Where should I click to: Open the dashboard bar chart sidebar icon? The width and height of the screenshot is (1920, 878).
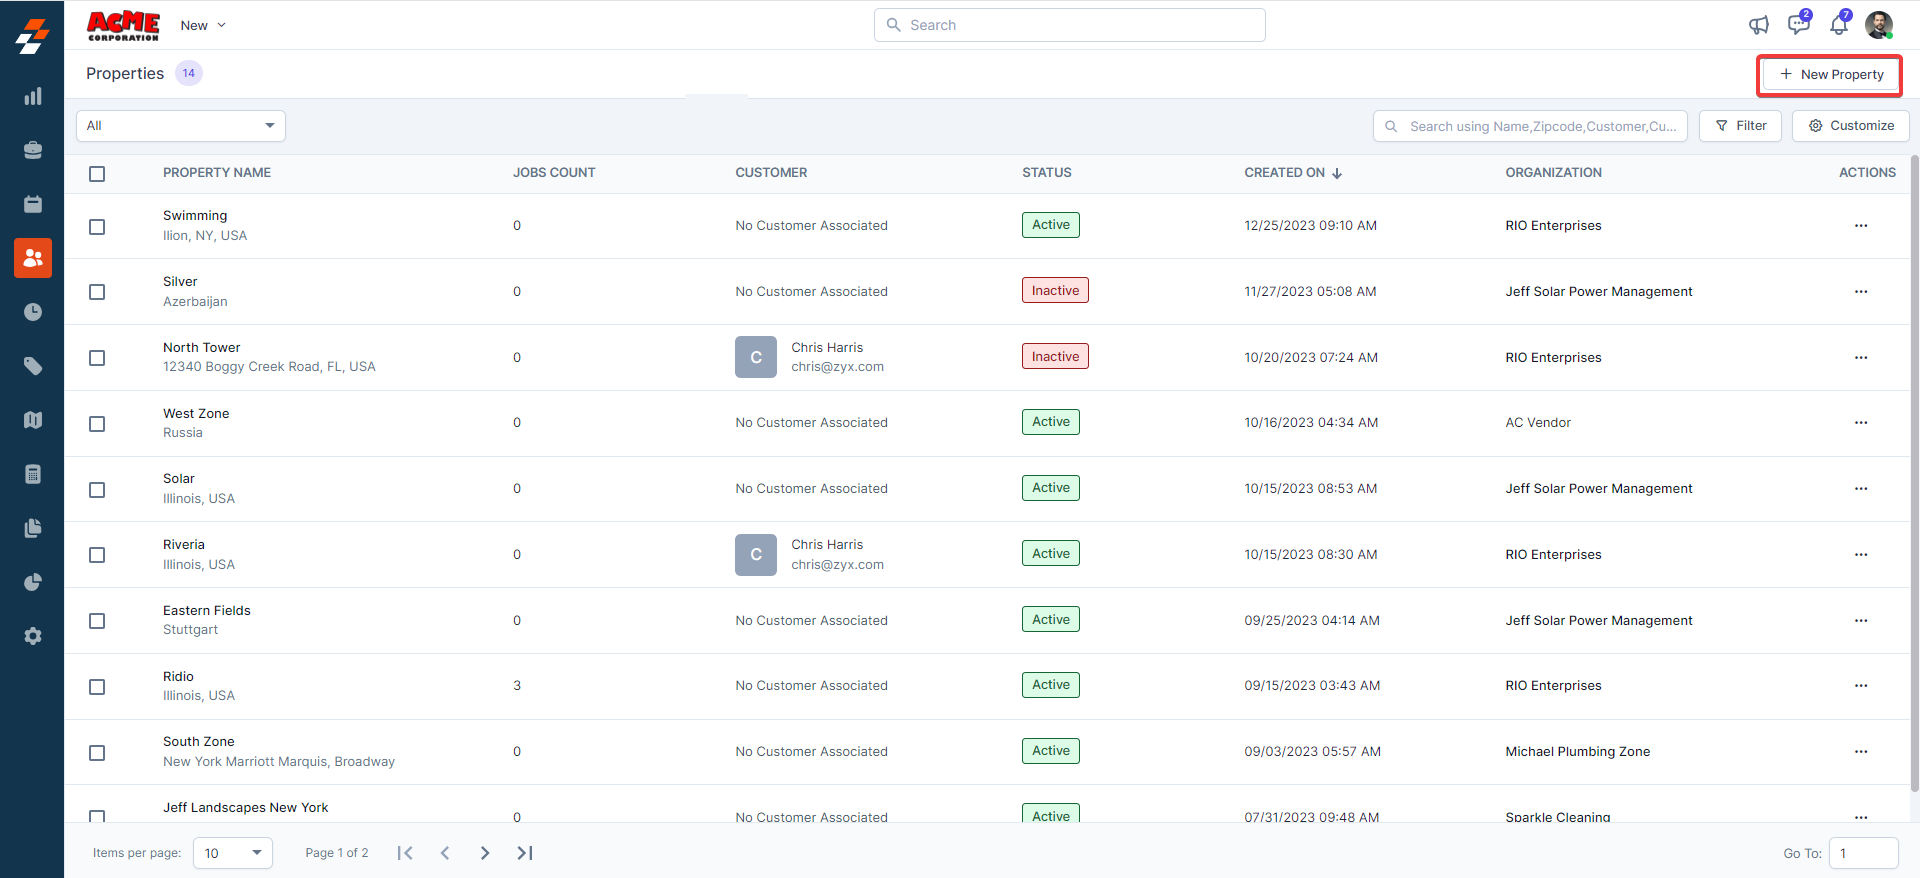pos(33,97)
